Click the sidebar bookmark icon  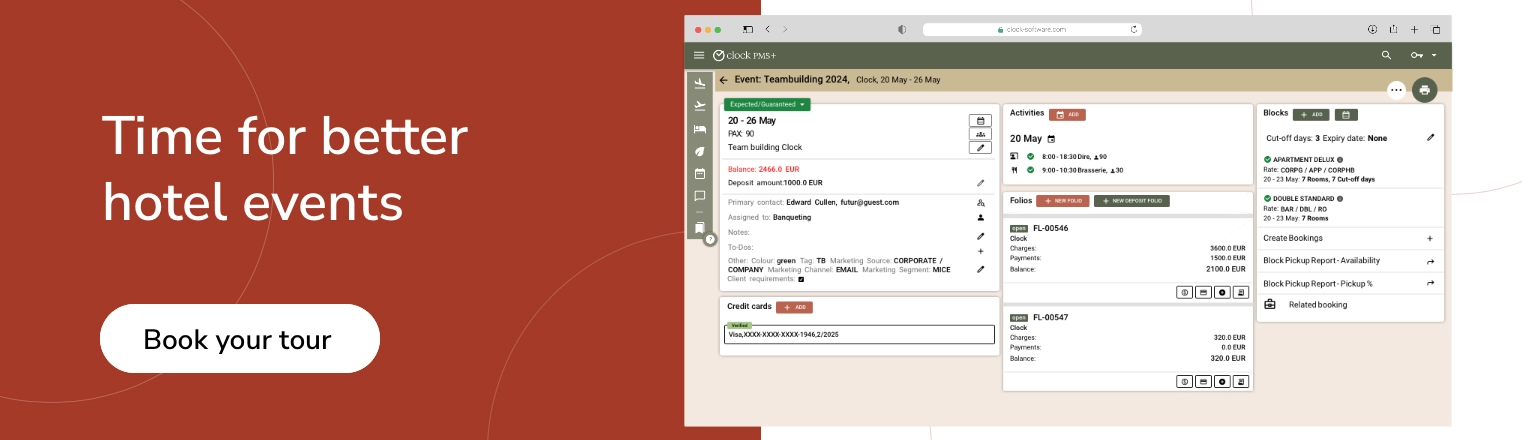point(700,228)
